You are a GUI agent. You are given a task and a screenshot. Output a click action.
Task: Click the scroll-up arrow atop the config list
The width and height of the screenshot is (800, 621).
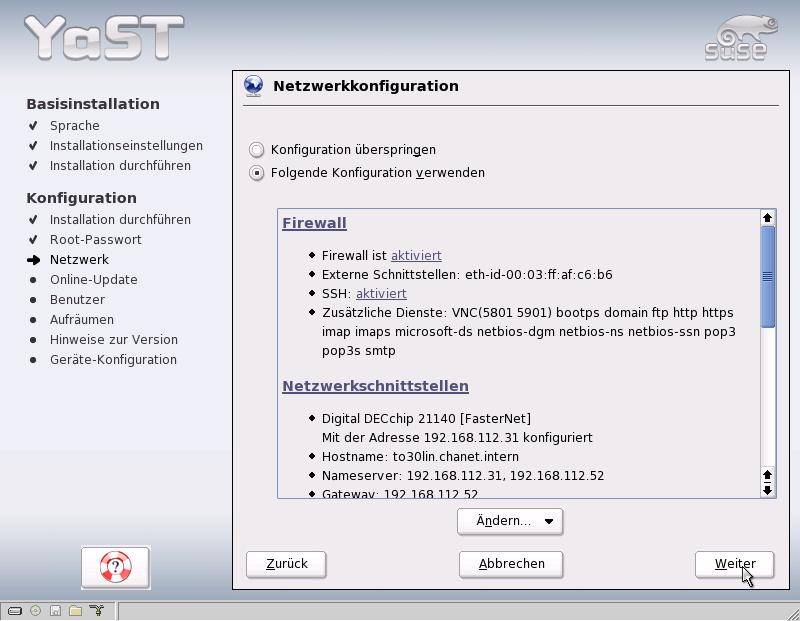click(x=767, y=218)
